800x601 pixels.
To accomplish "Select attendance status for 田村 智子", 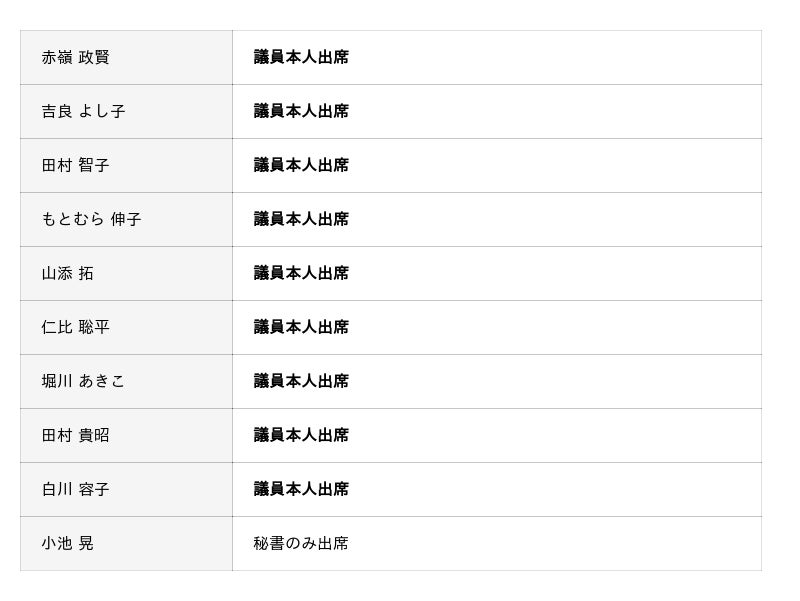I will (301, 166).
